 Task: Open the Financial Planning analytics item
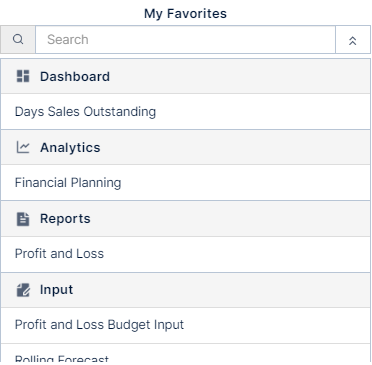click(186, 183)
